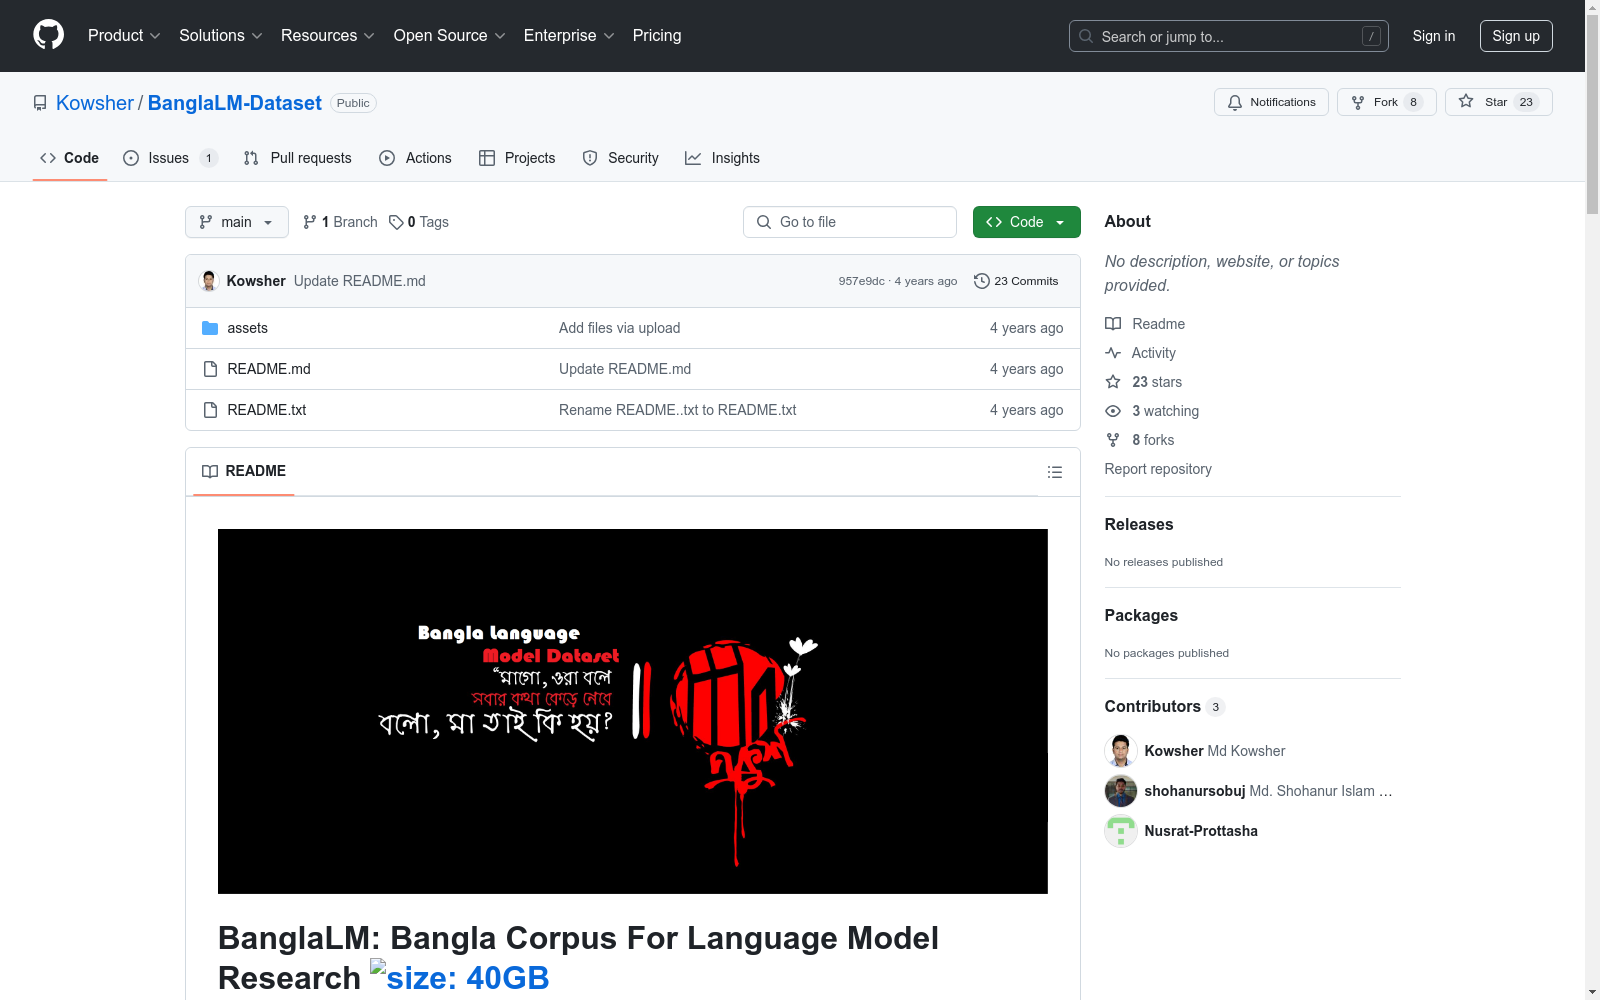
Task: Click the book icon beside Readme
Action: point(1113,324)
